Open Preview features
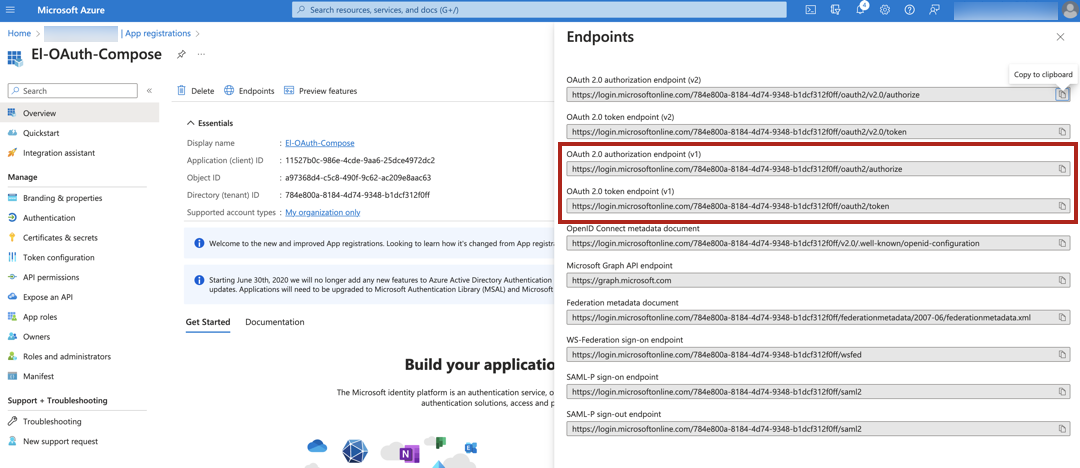The height and width of the screenshot is (468, 1080). pyautogui.click(x=320, y=91)
